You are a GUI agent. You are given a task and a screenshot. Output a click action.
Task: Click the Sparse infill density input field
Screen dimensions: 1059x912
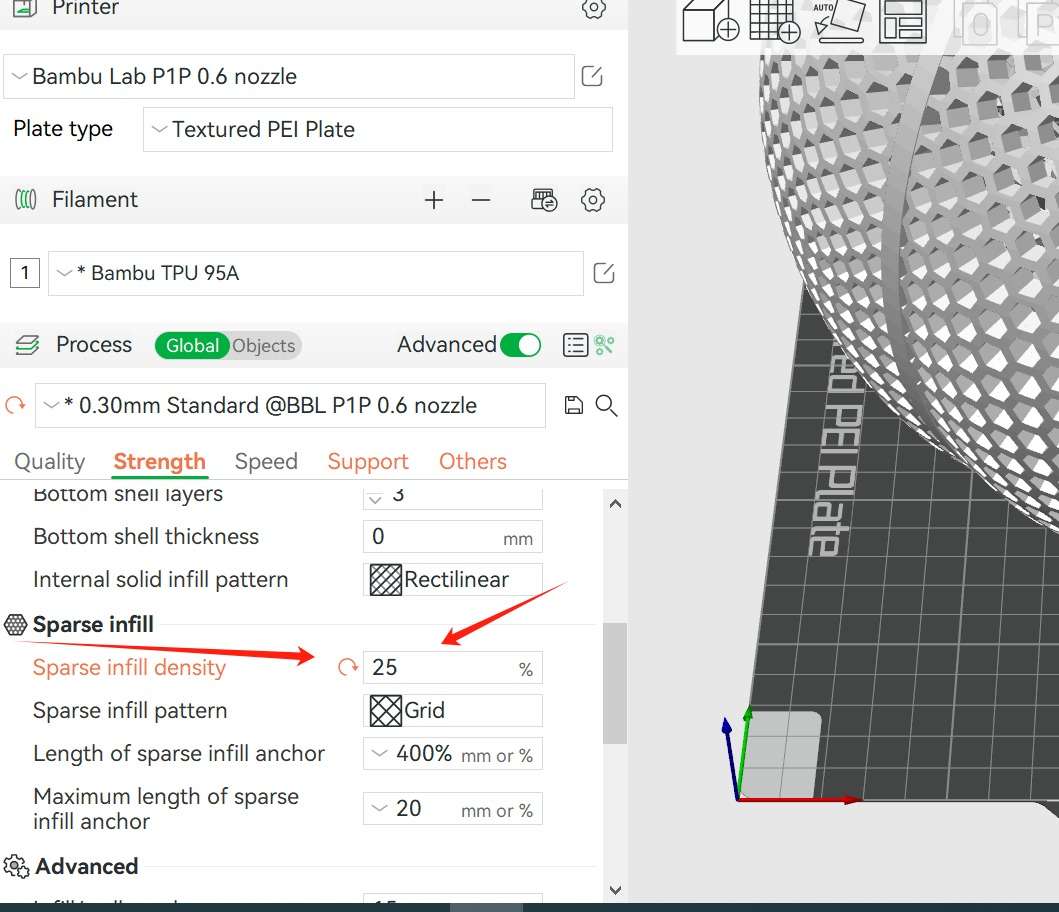click(x=440, y=668)
